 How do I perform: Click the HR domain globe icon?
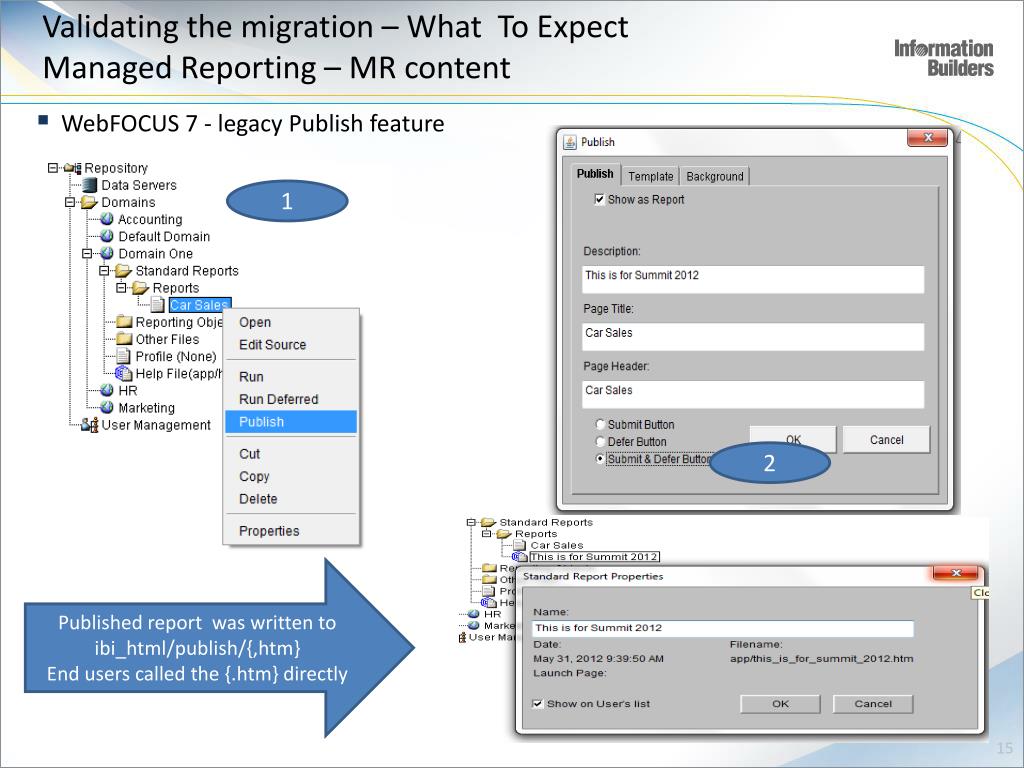coord(107,390)
